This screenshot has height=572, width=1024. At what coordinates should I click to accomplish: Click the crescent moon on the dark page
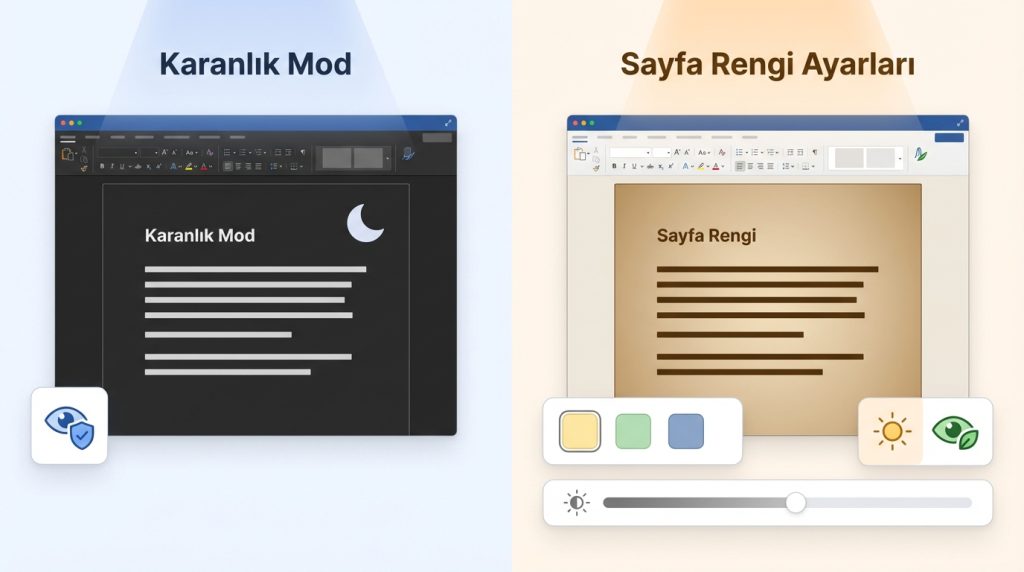pyautogui.click(x=364, y=223)
